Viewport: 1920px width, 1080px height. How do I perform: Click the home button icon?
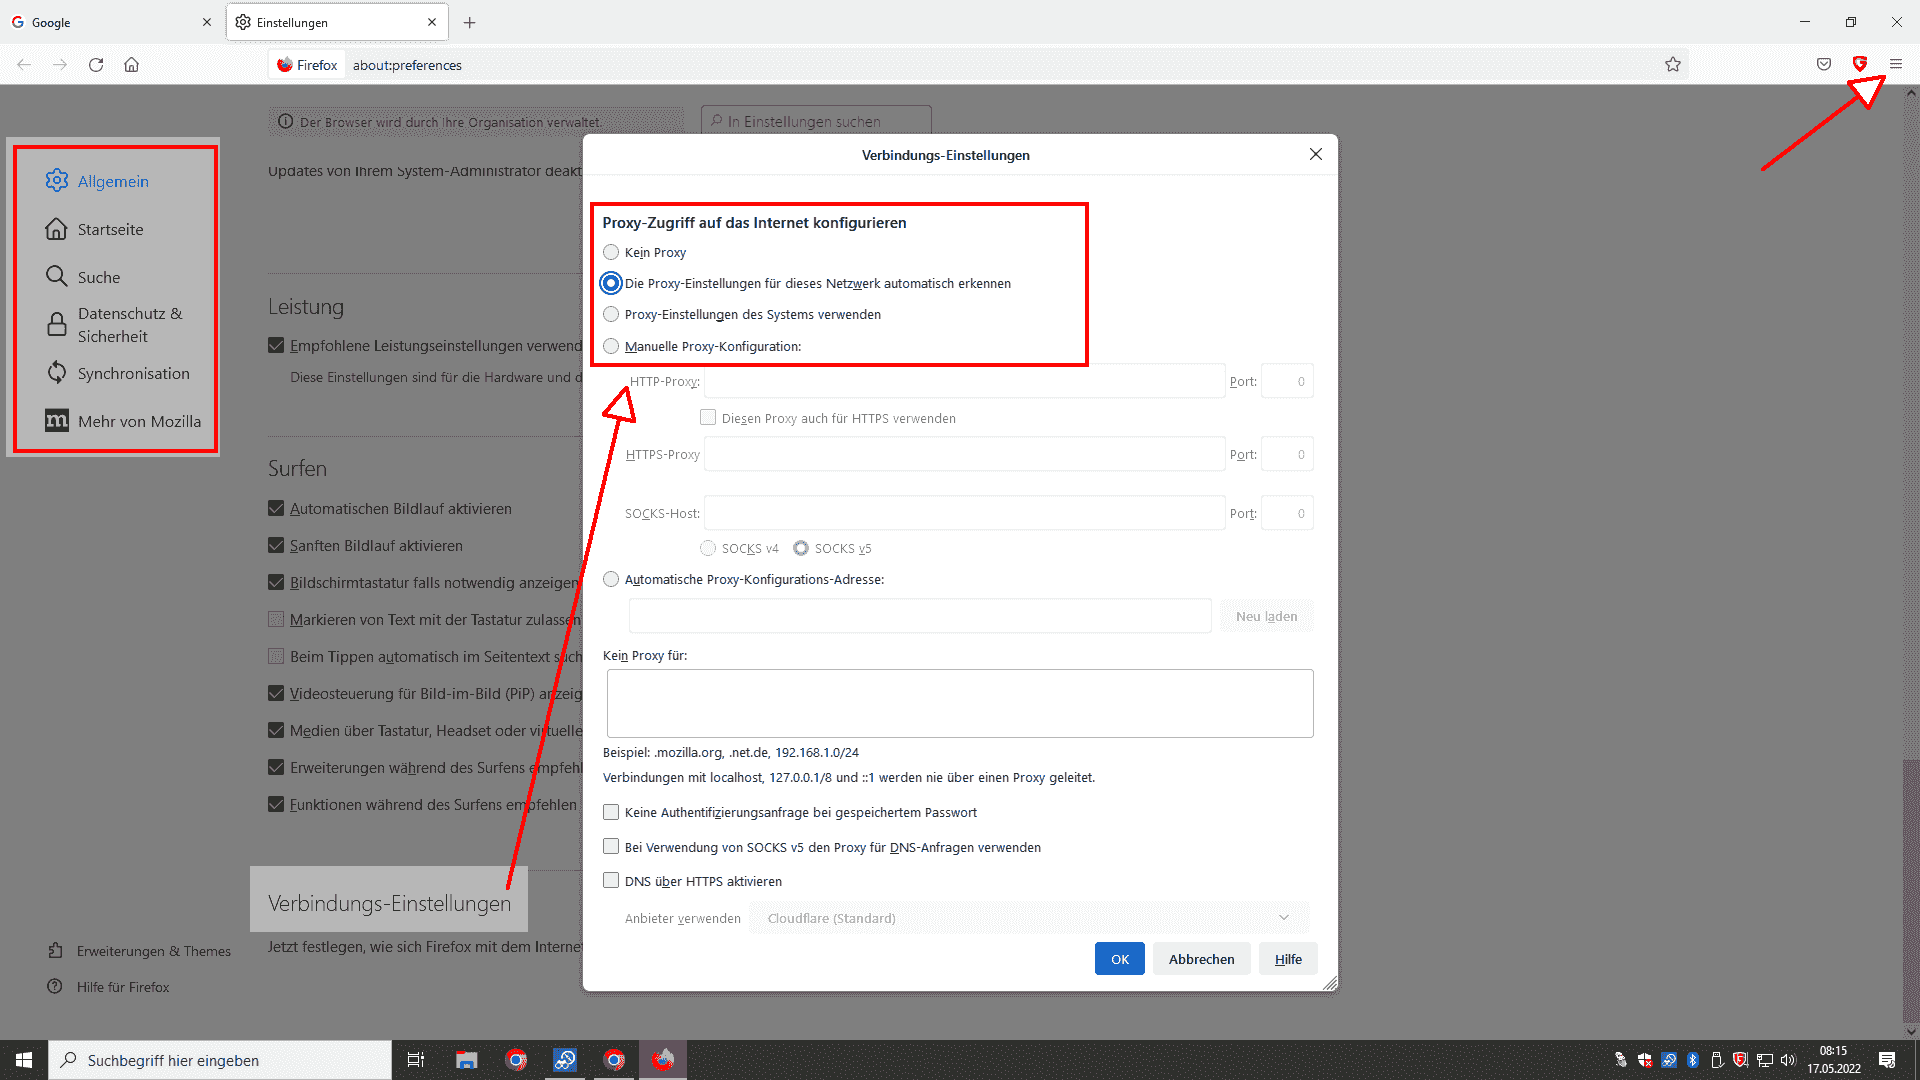(x=131, y=65)
